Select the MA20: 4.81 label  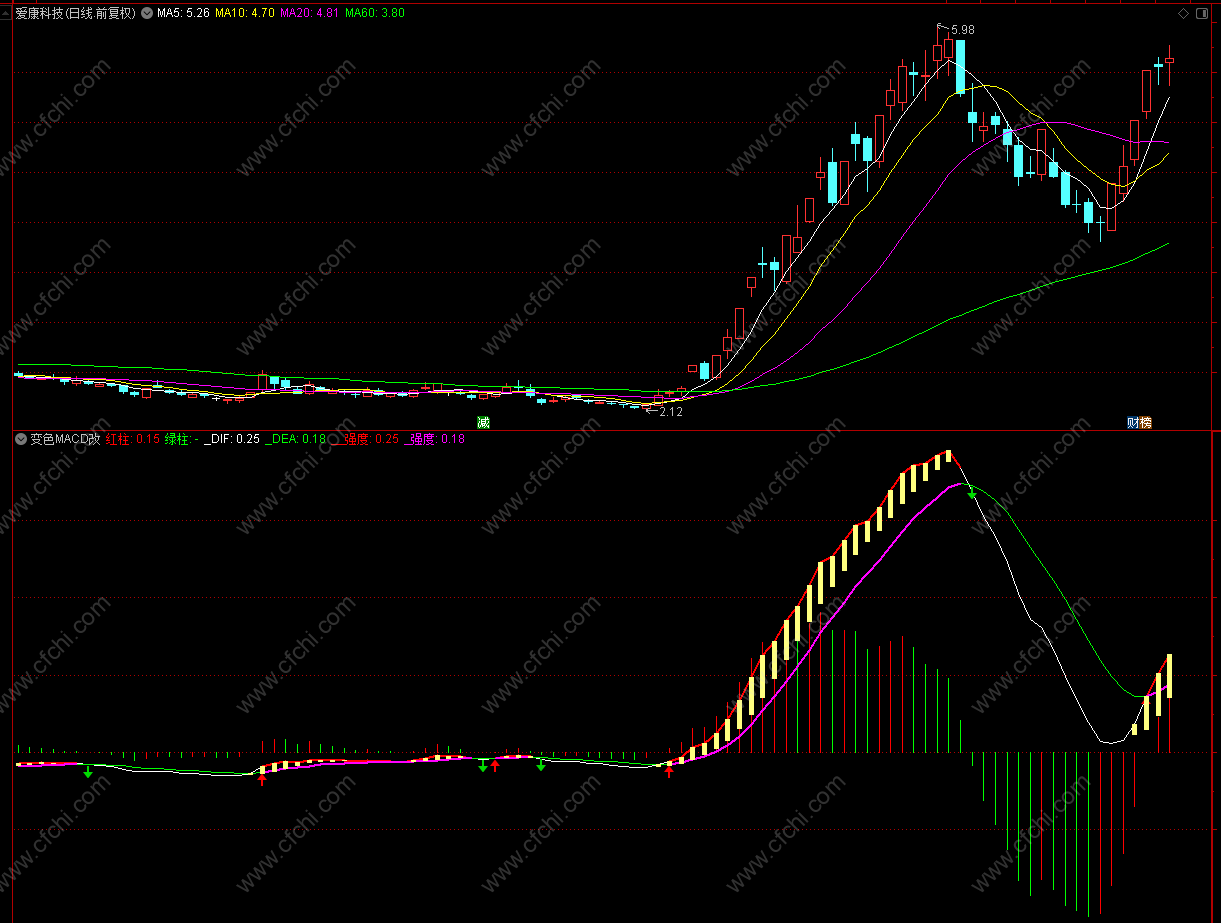309,13
